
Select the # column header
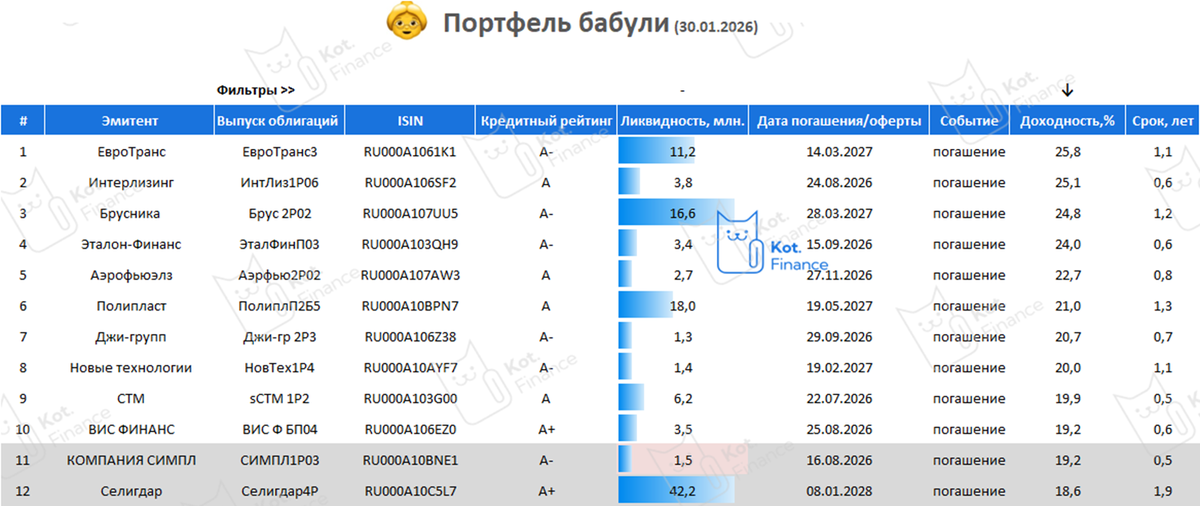point(23,121)
